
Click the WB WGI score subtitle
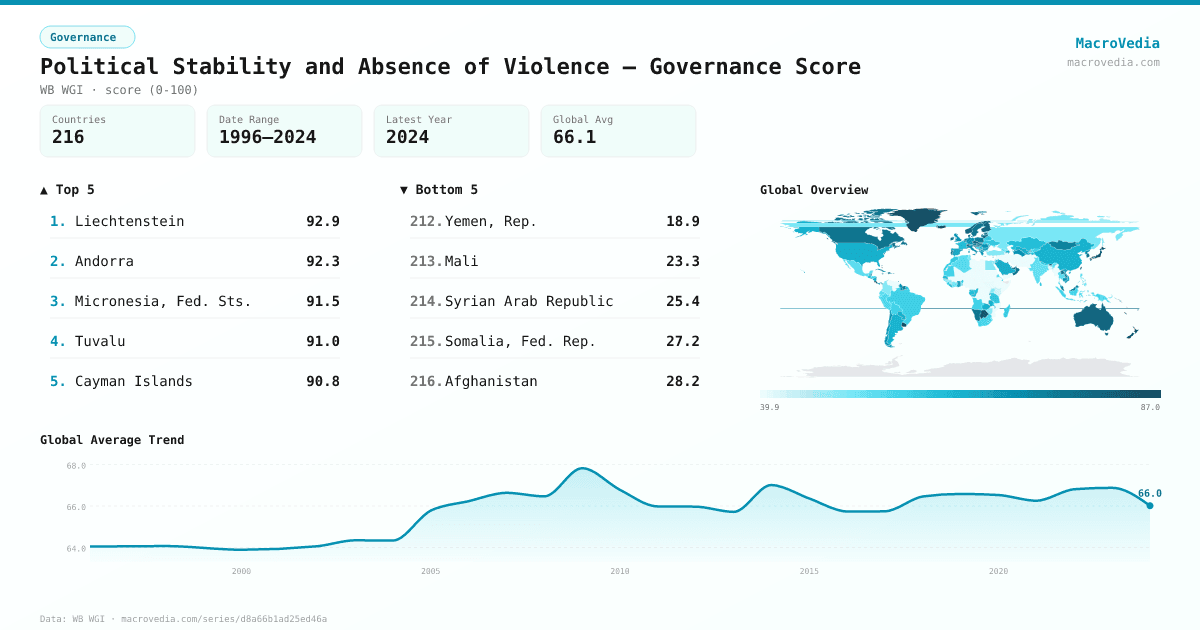tap(119, 90)
